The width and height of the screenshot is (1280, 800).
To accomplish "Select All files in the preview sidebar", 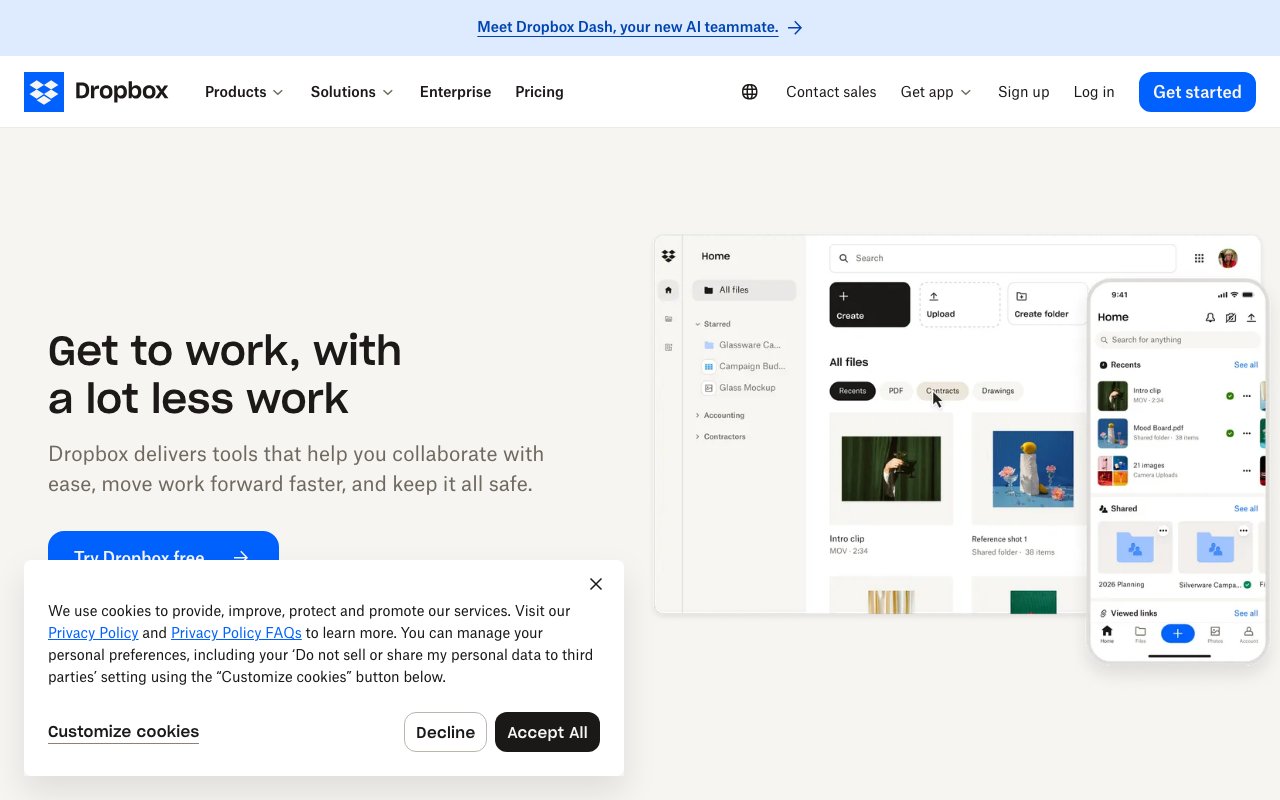I will (744, 290).
